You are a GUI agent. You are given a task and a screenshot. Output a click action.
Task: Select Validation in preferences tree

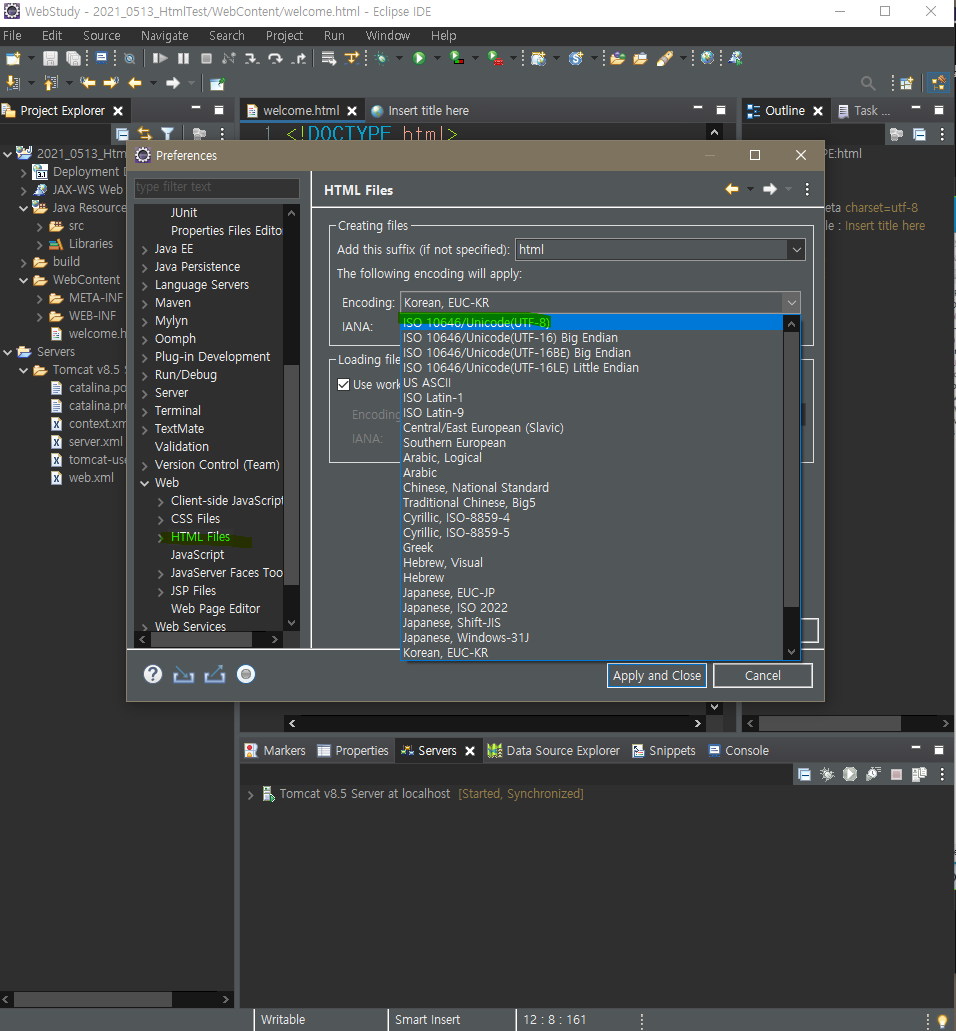[181, 446]
